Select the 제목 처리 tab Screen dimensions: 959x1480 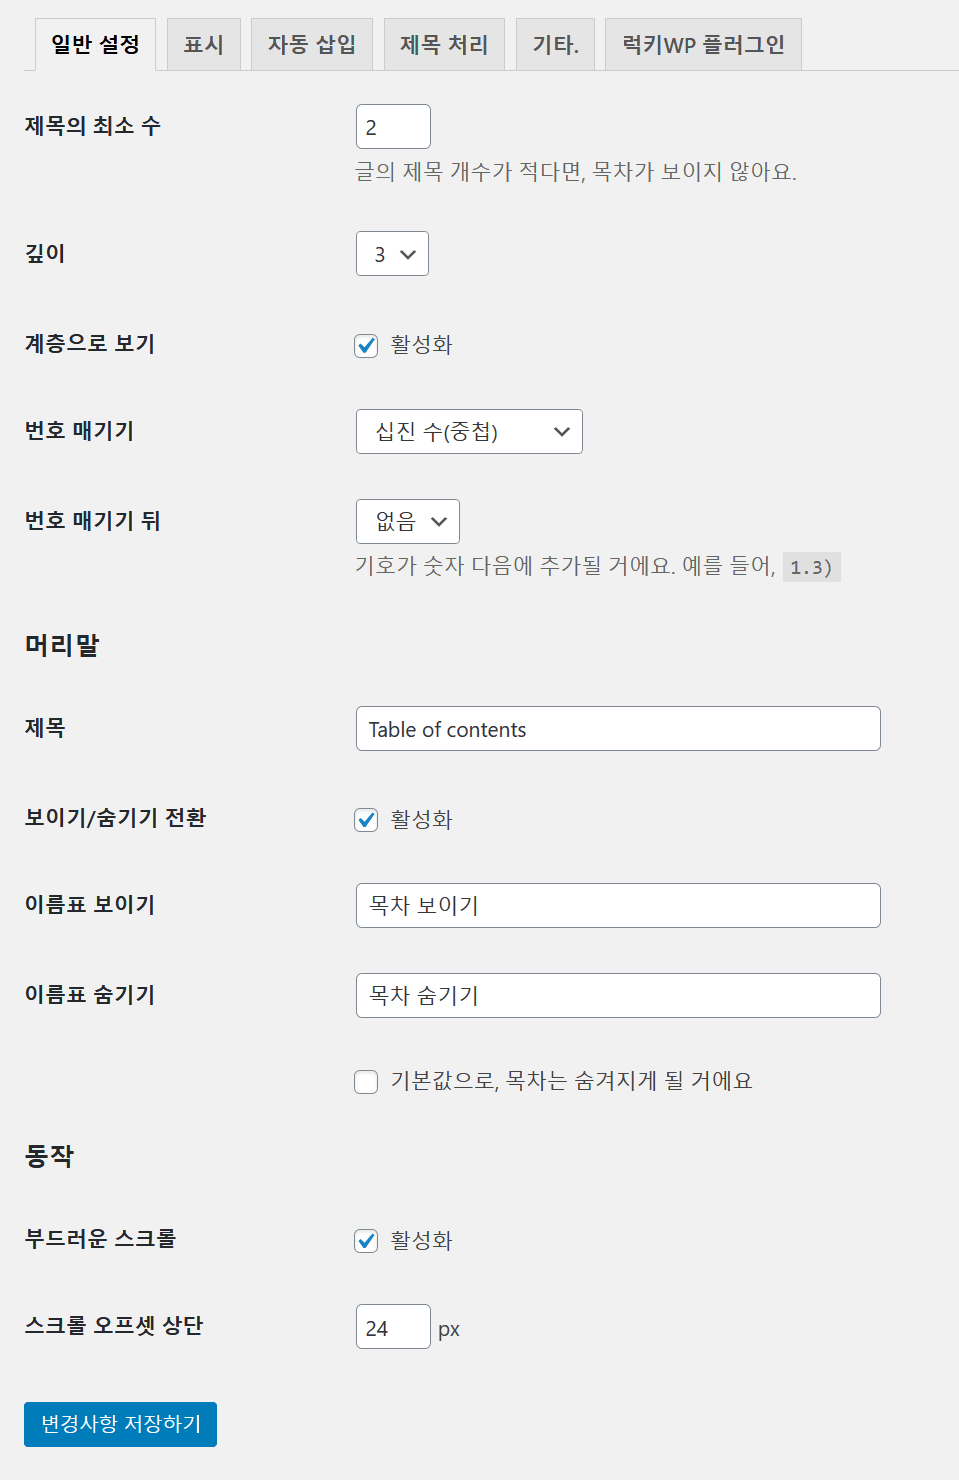444,43
